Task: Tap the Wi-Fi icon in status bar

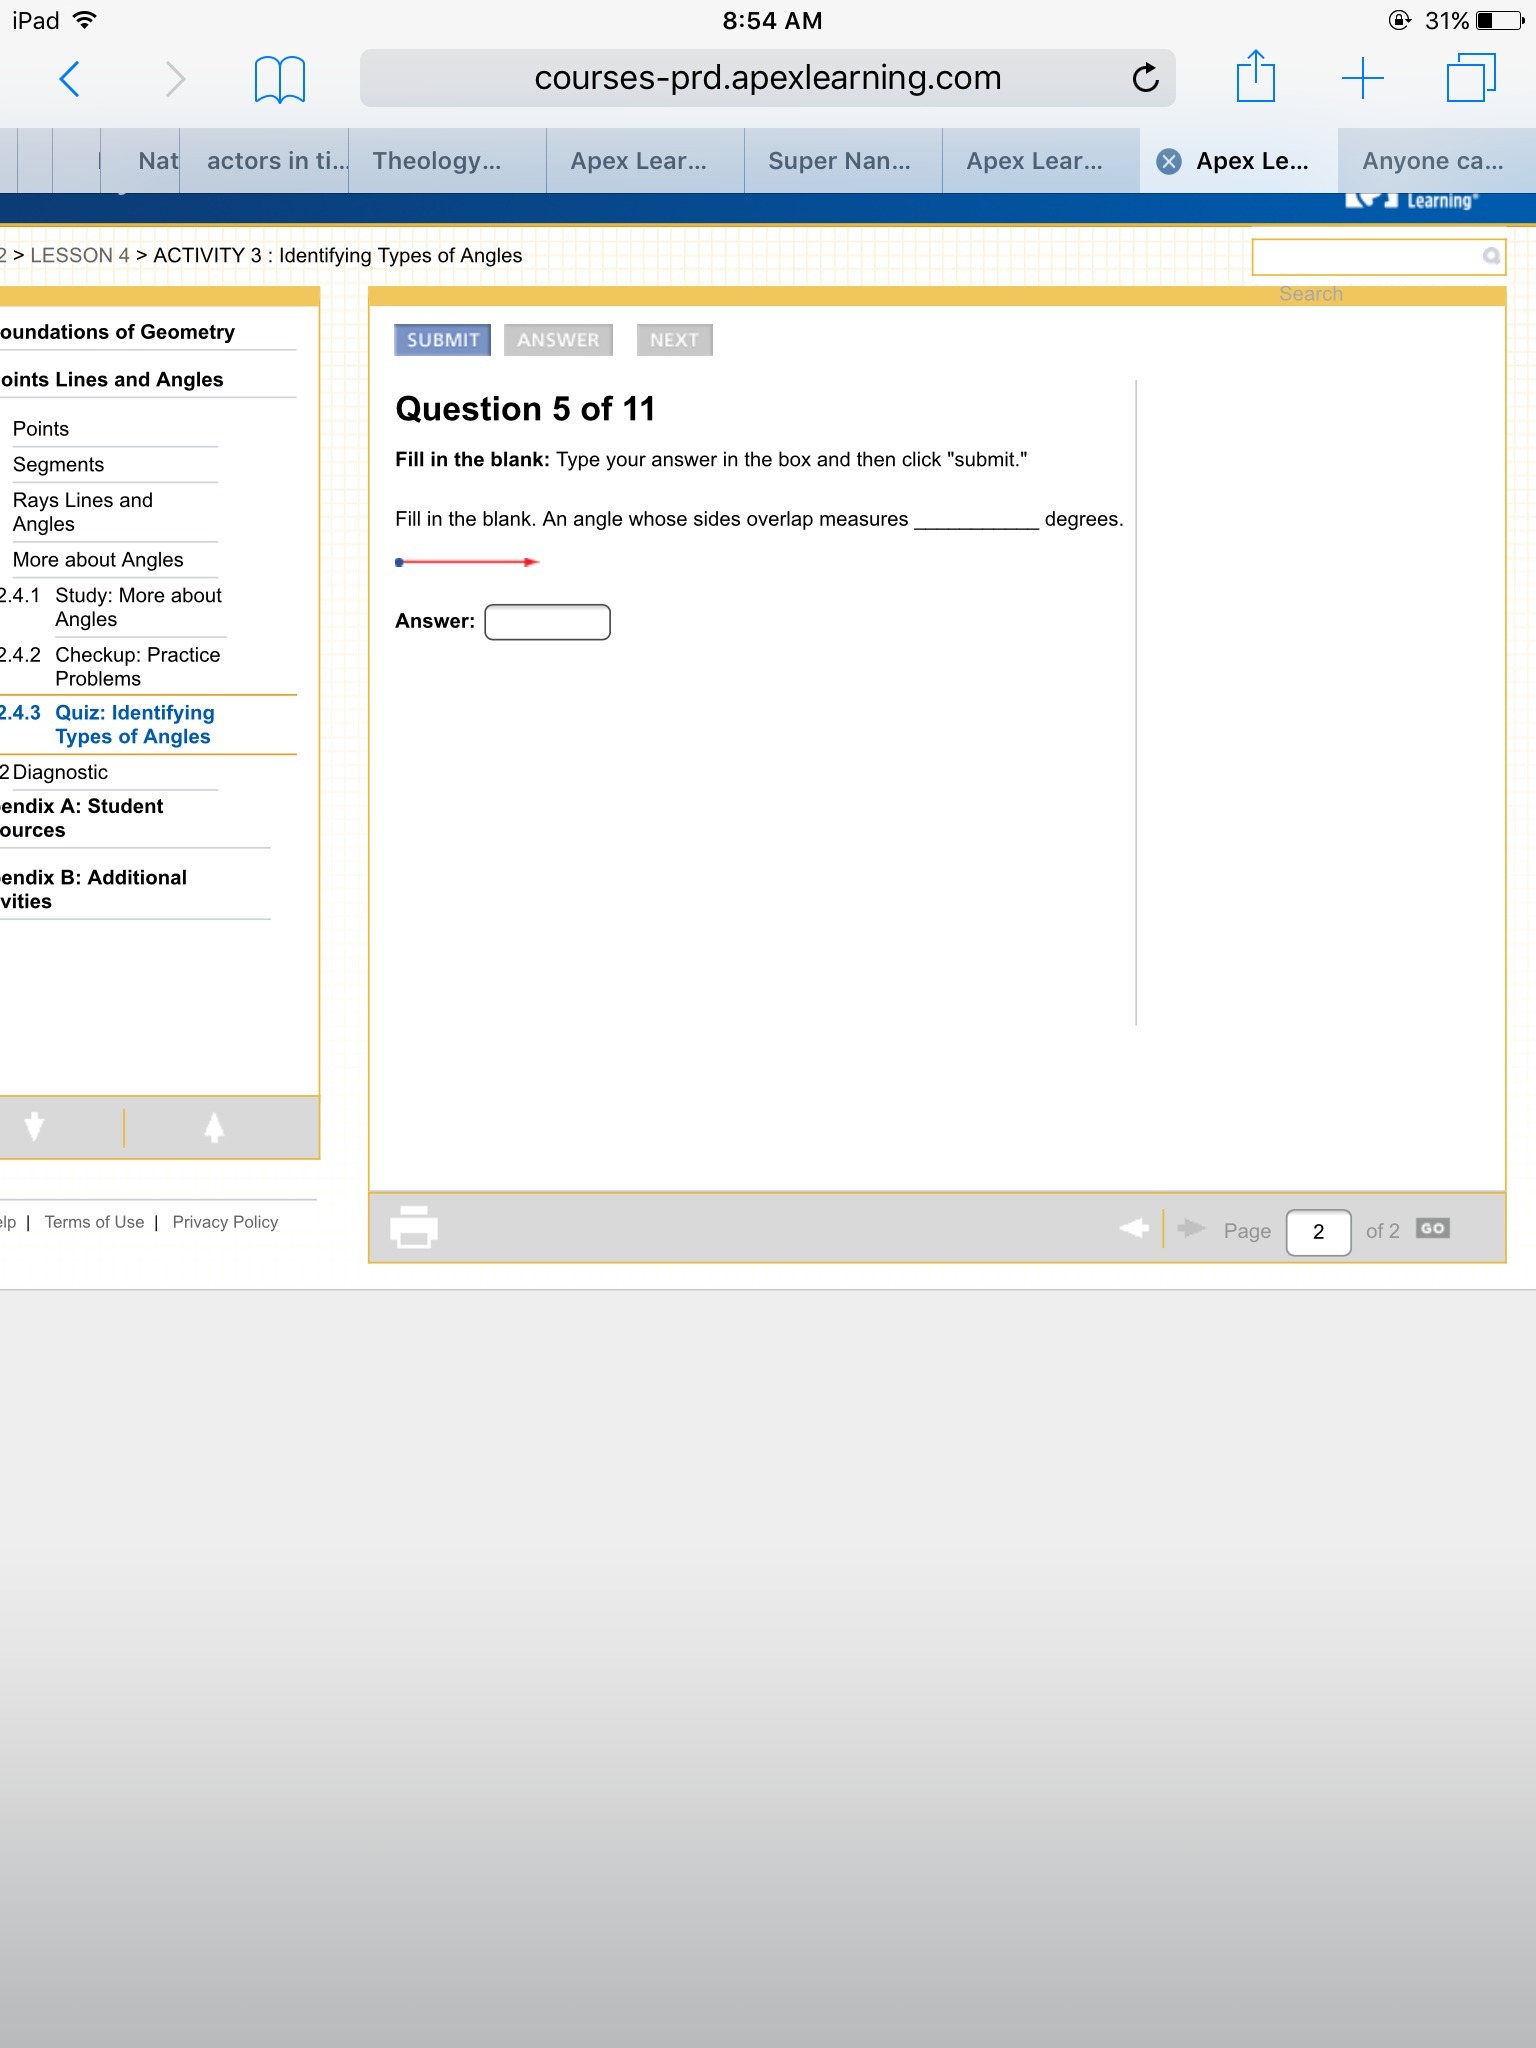Action: pos(85,19)
